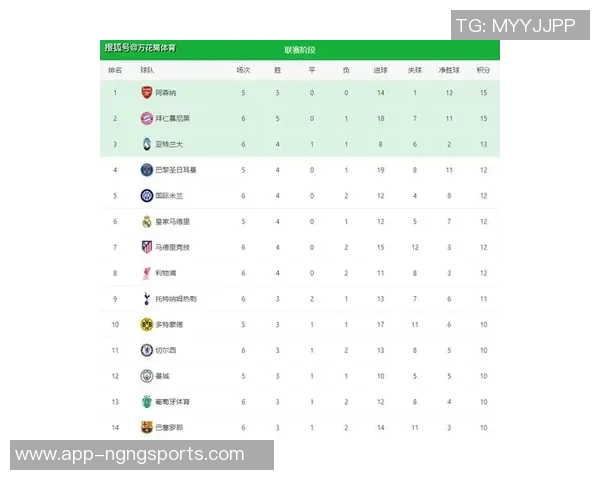Screen dimensions: 600x480
Task: Select the 联赛阶段 tab header
Action: pyautogui.click(x=299, y=49)
